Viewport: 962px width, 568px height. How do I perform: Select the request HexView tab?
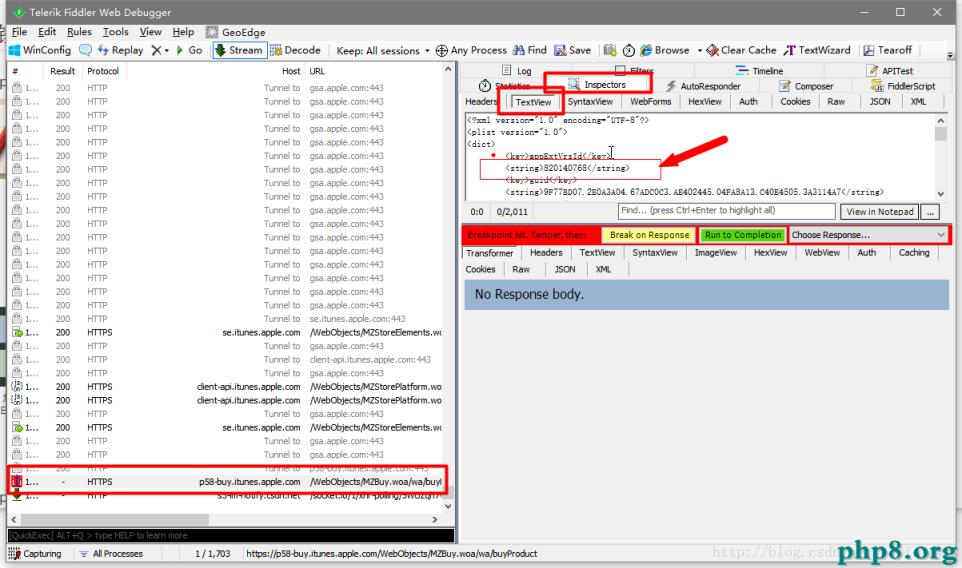coord(705,102)
